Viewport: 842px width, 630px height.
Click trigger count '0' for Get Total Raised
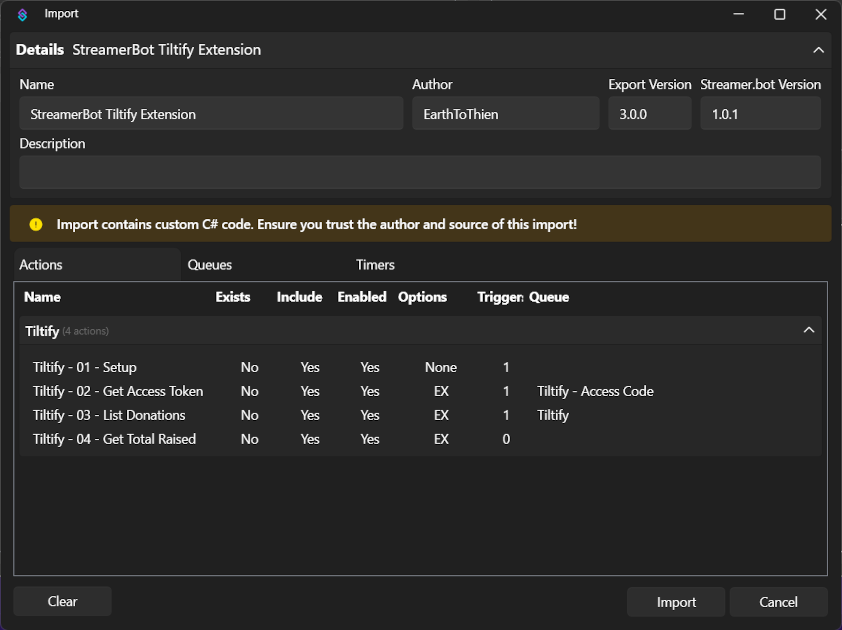(x=506, y=439)
